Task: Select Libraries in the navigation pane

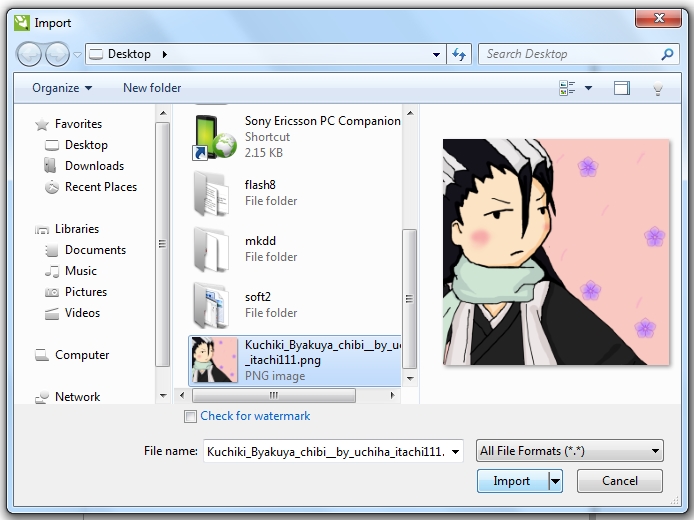Action: 77,229
